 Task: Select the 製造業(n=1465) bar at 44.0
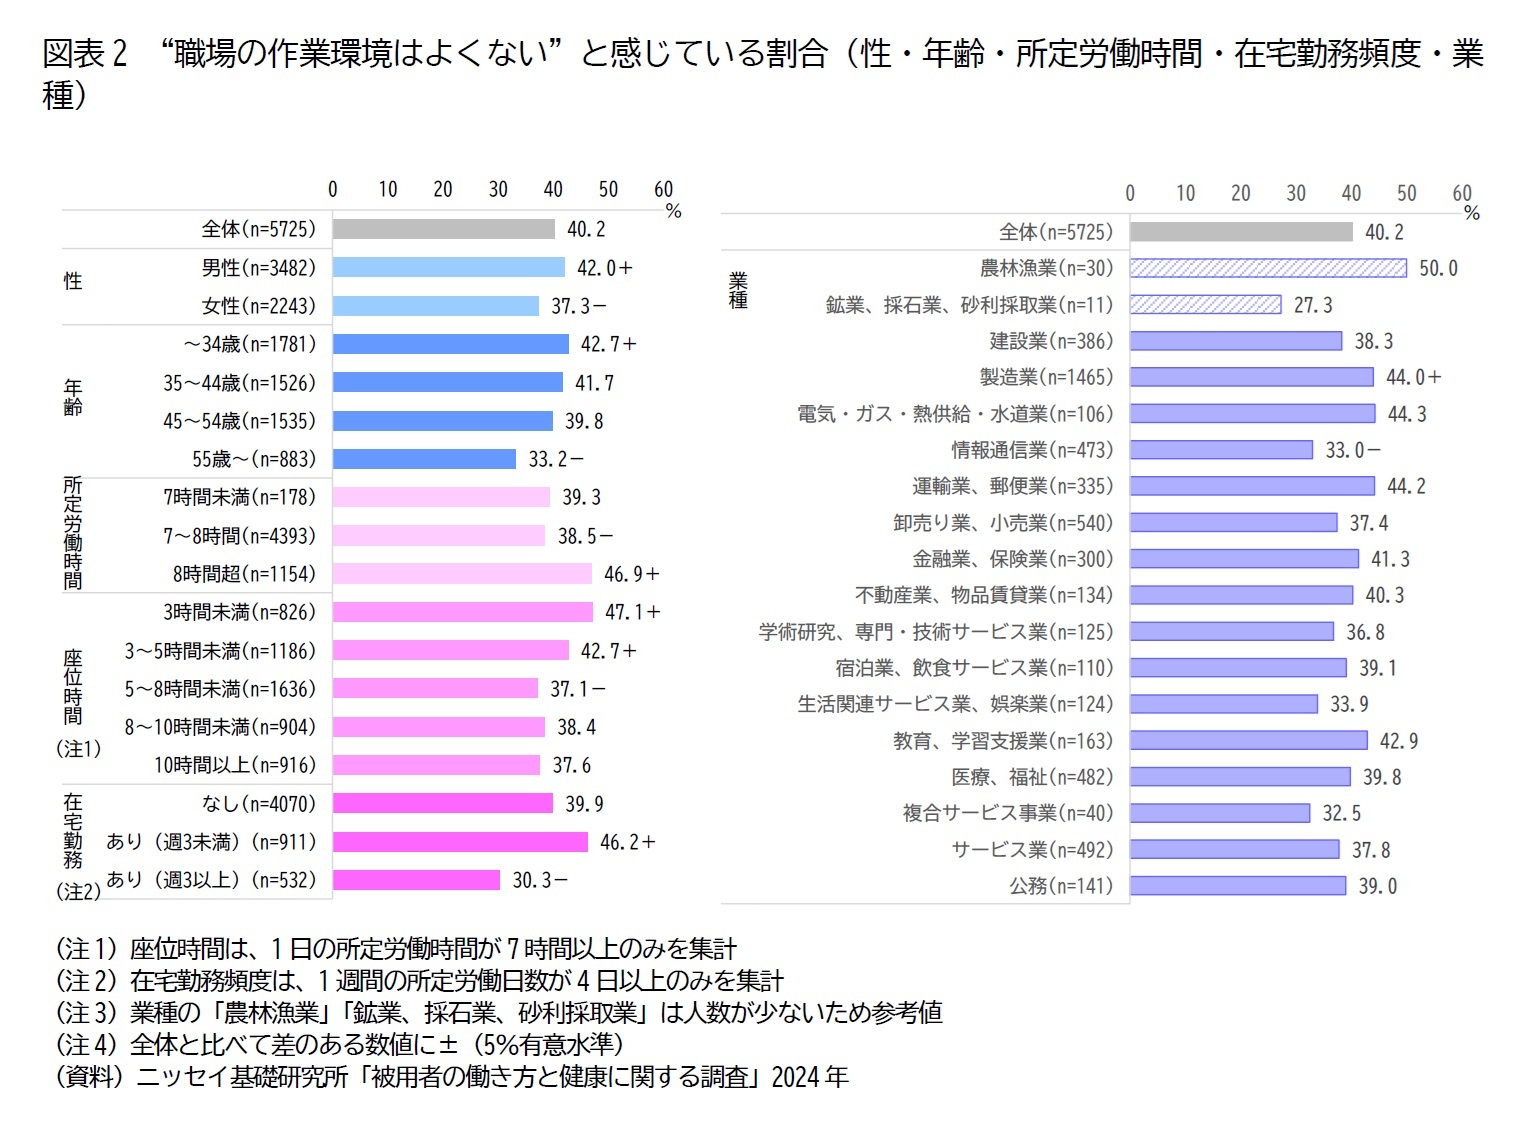tap(1250, 377)
